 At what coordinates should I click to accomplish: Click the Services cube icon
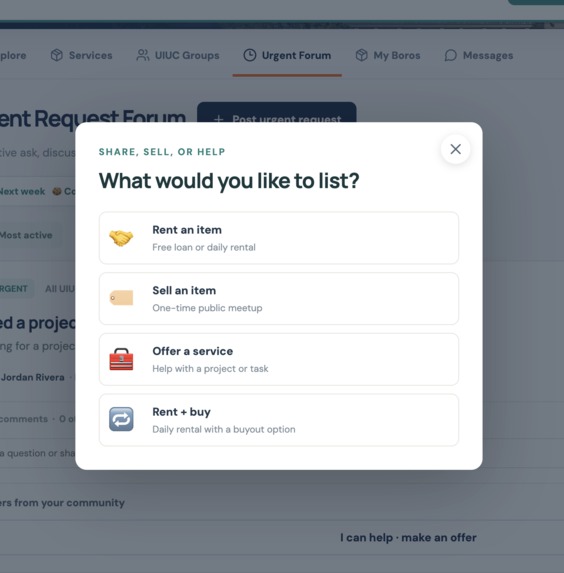(x=57, y=55)
